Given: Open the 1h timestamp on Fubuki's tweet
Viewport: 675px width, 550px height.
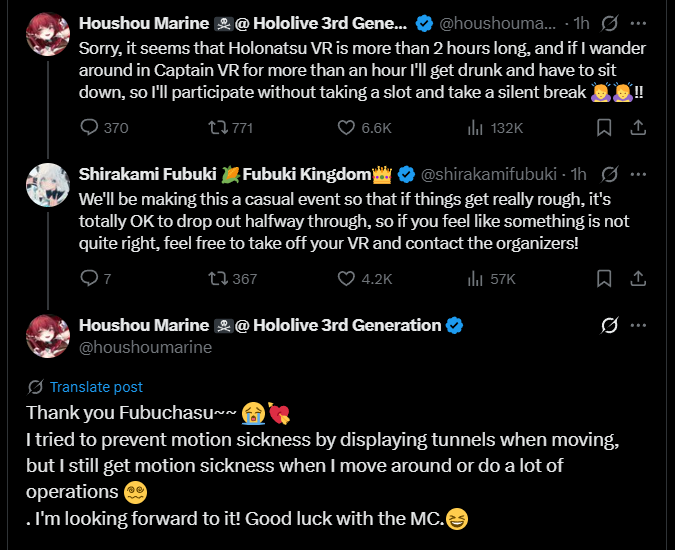Looking at the screenshot, I should tap(579, 174).
